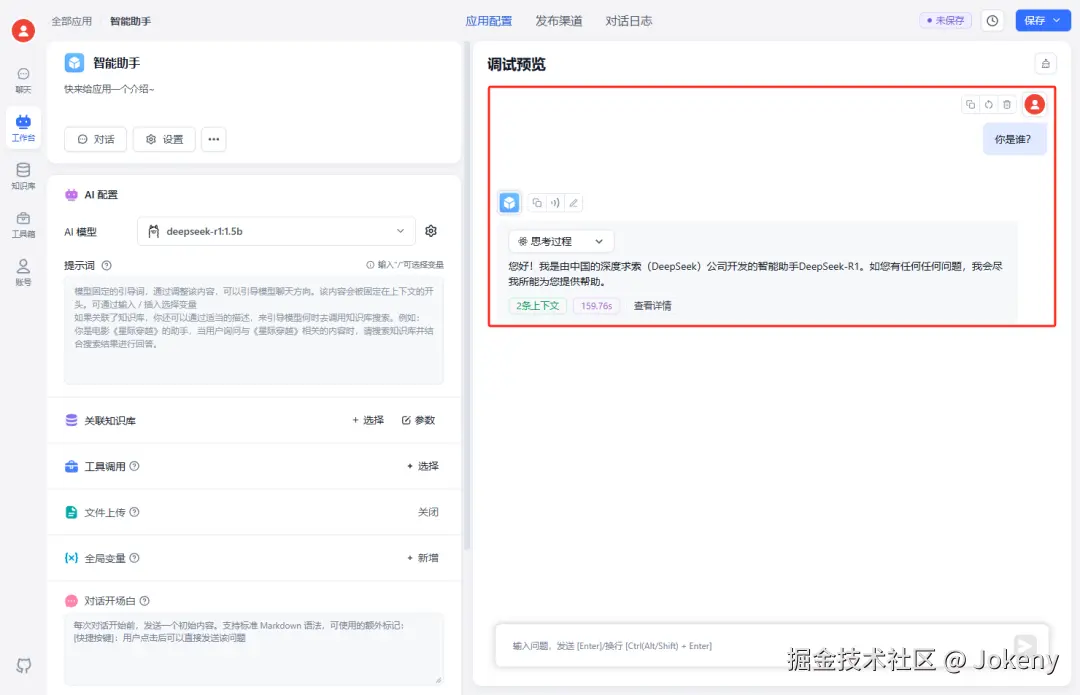Click the 2条上下文 context tag
Screen dimensions: 1080x695
[x=537, y=306]
